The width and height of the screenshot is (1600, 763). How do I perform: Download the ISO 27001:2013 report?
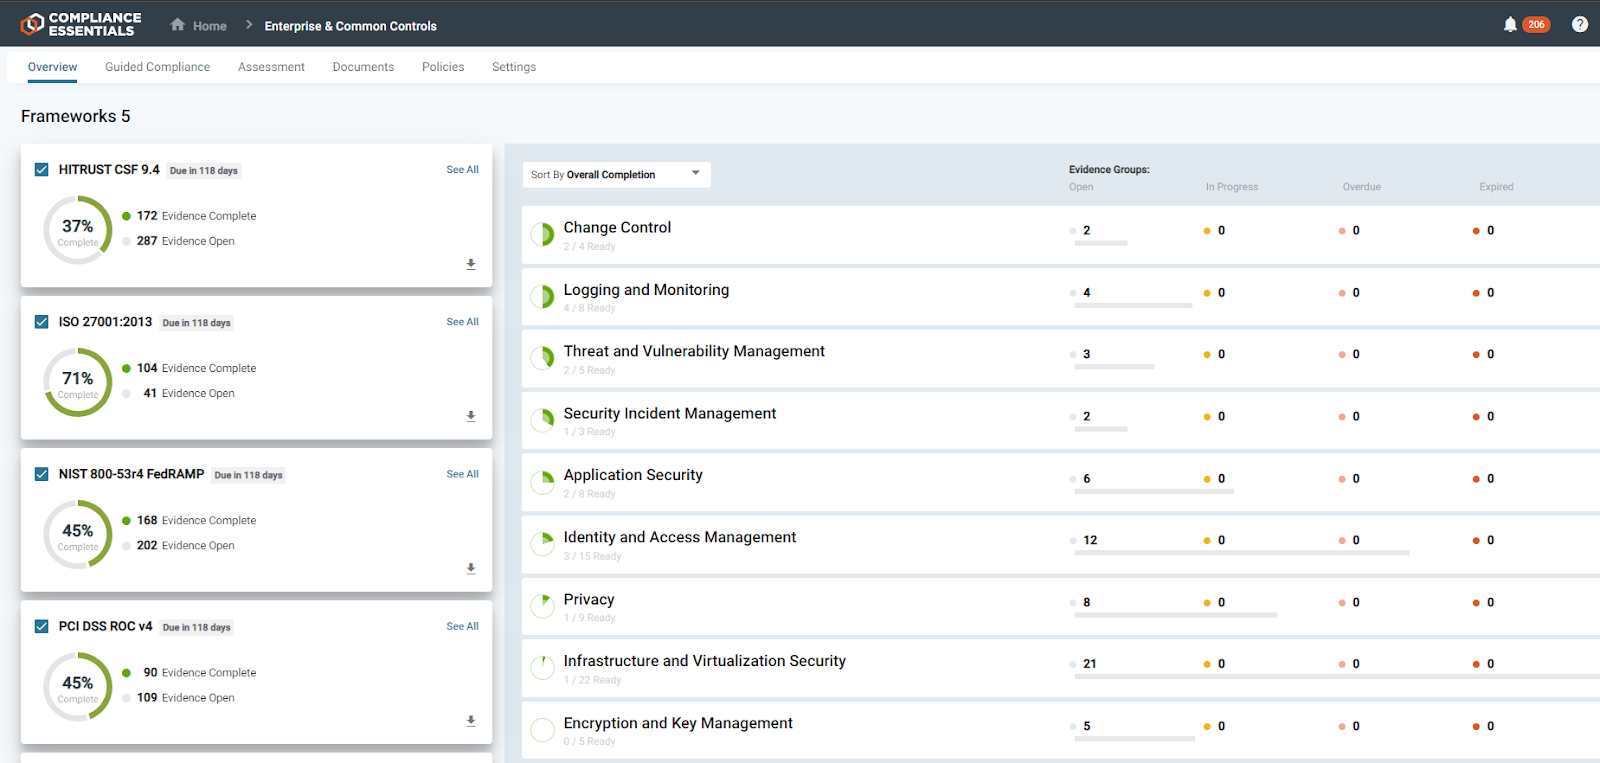point(471,417)
